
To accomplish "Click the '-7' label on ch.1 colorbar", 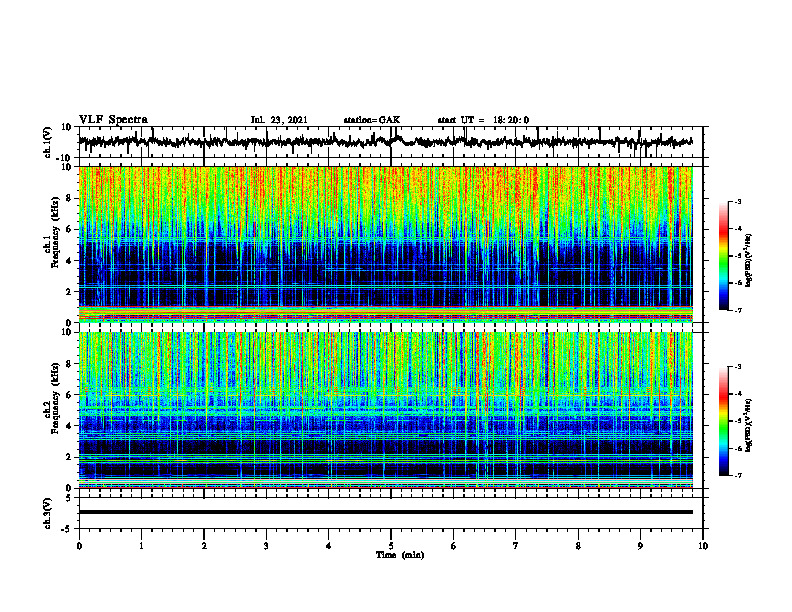I will pos(737,310).
